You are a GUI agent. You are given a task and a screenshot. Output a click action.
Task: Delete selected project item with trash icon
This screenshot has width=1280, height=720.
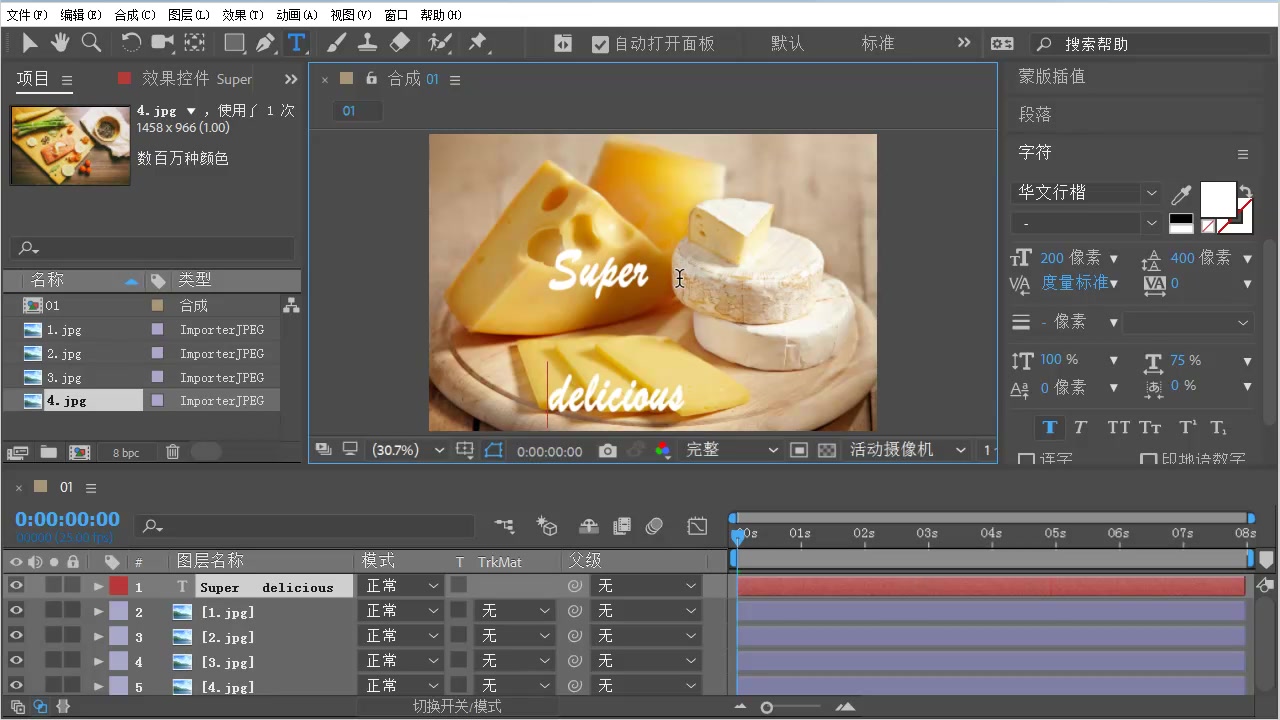click(x=172, y=453)
